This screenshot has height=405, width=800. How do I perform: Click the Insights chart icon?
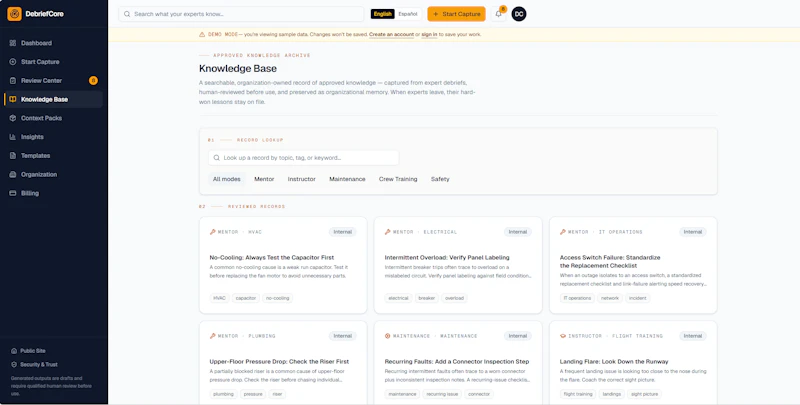tap(13, 137)
